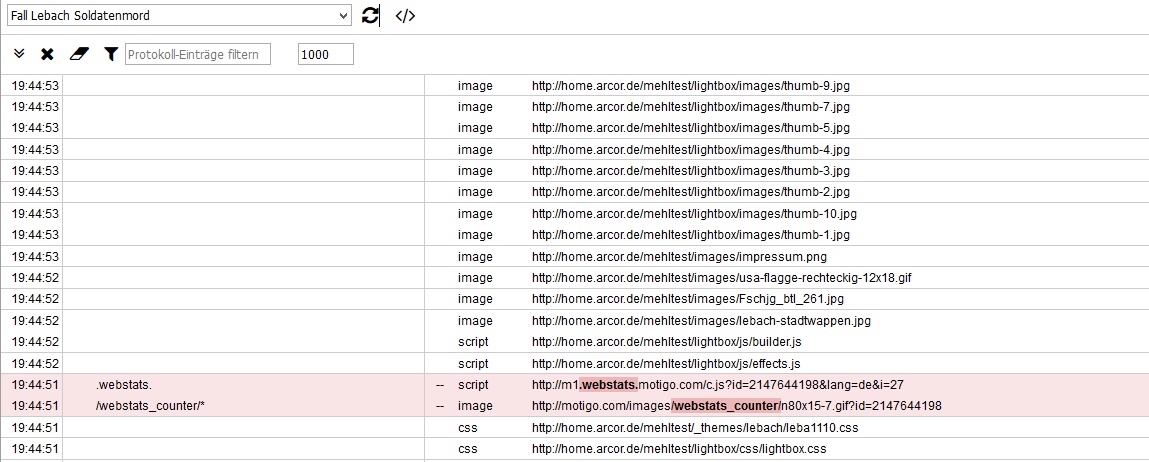Select the thumb-1.jpg URL entry

click(x=691, y=235)
